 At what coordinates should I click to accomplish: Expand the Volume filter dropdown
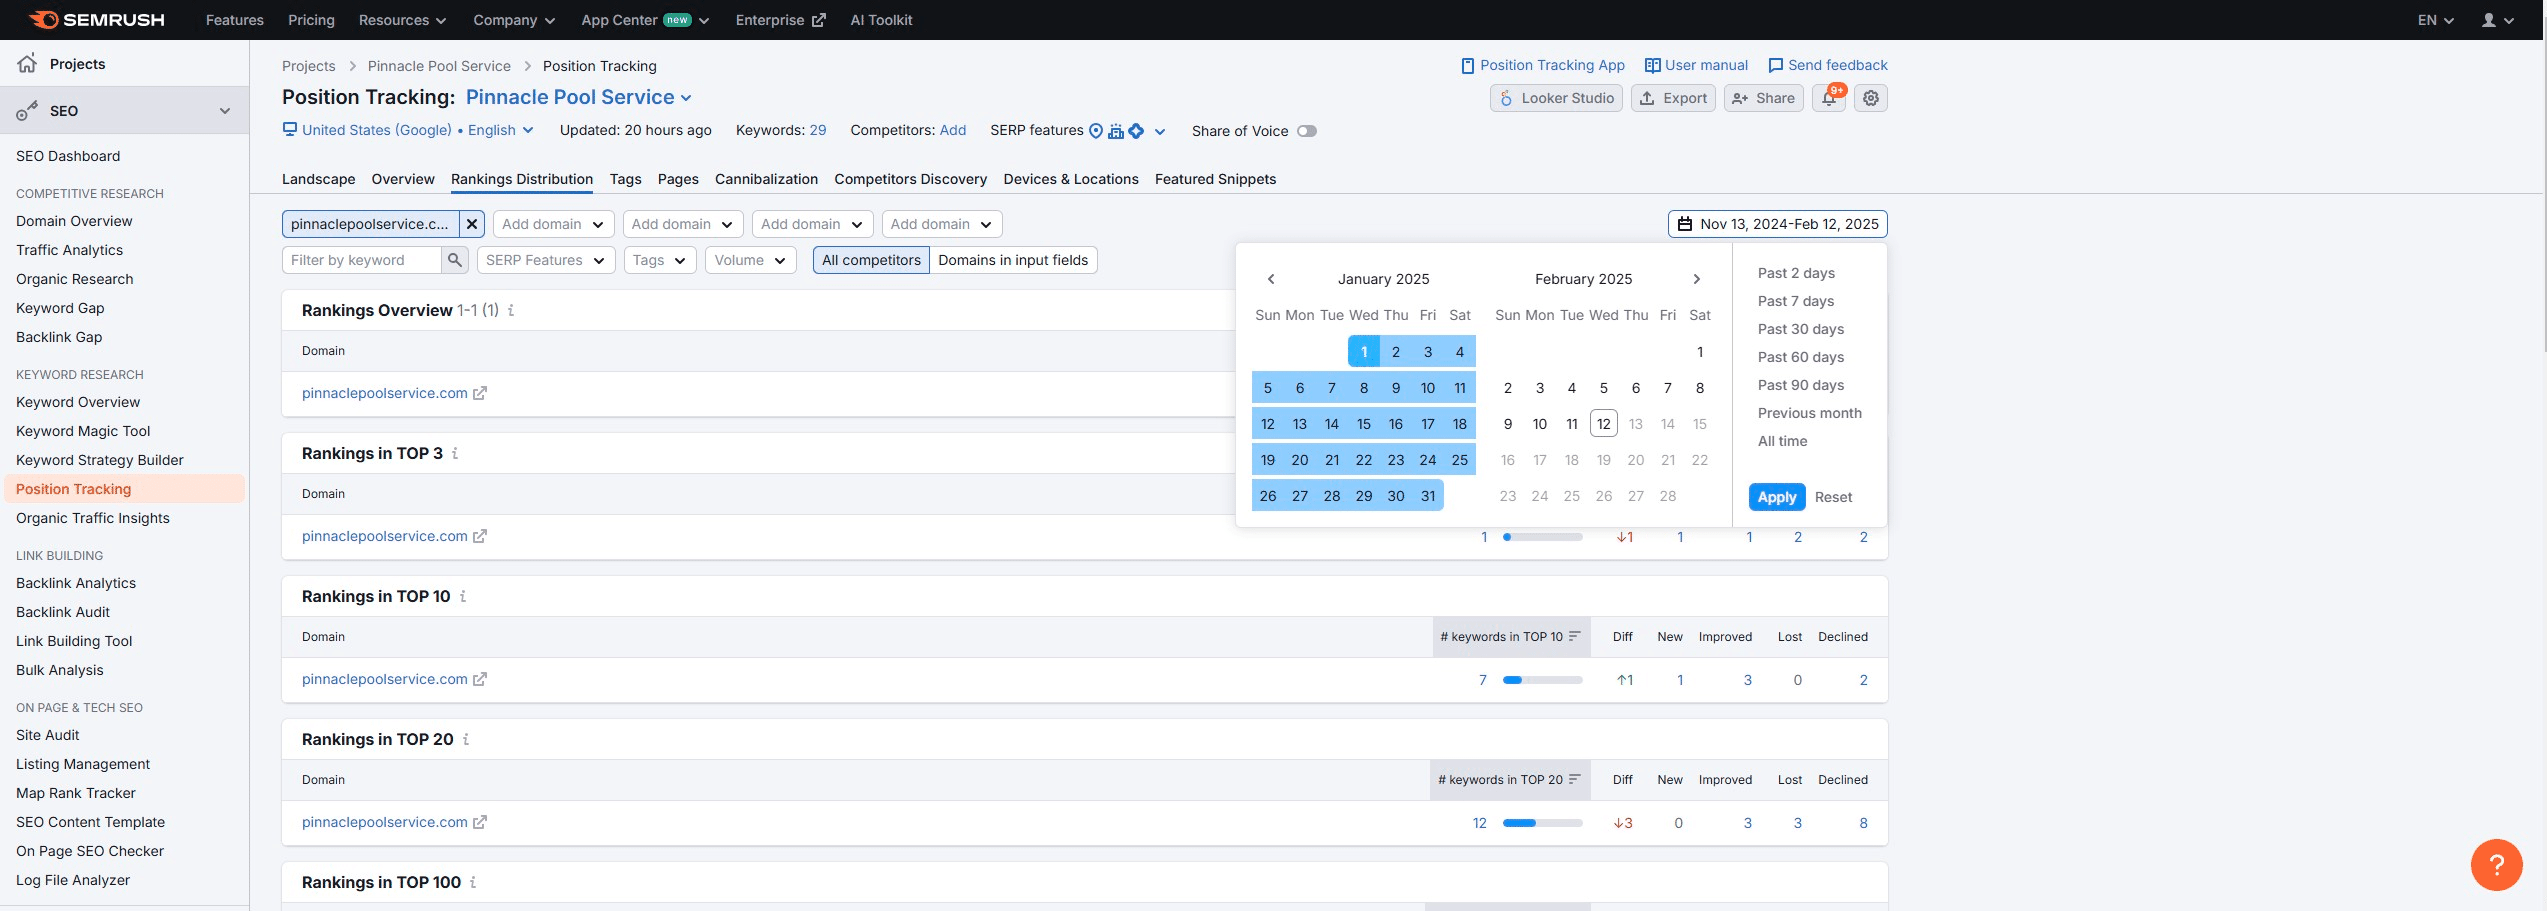[x=750, y=260]
